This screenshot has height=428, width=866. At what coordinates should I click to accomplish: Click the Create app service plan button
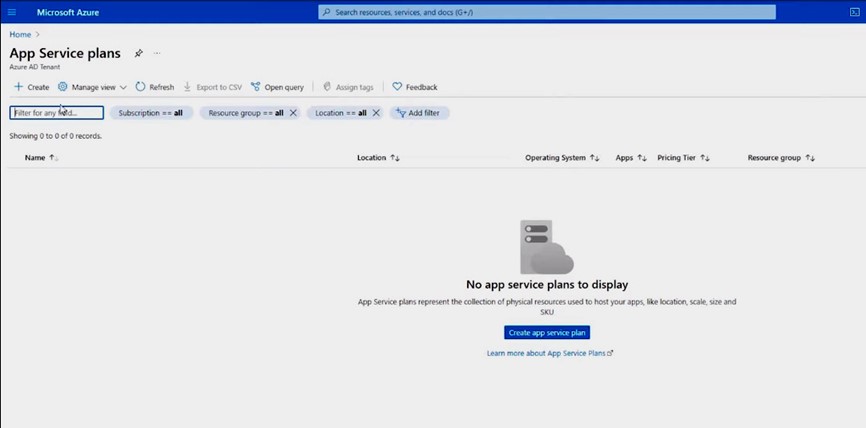pyautogui.click(x=547, y=332)
